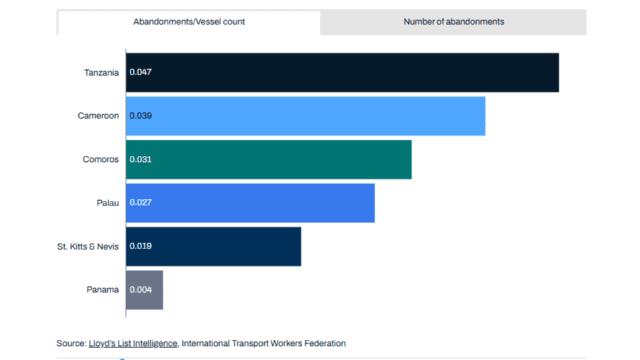Click the Cameroon axis label

point(98,116)
